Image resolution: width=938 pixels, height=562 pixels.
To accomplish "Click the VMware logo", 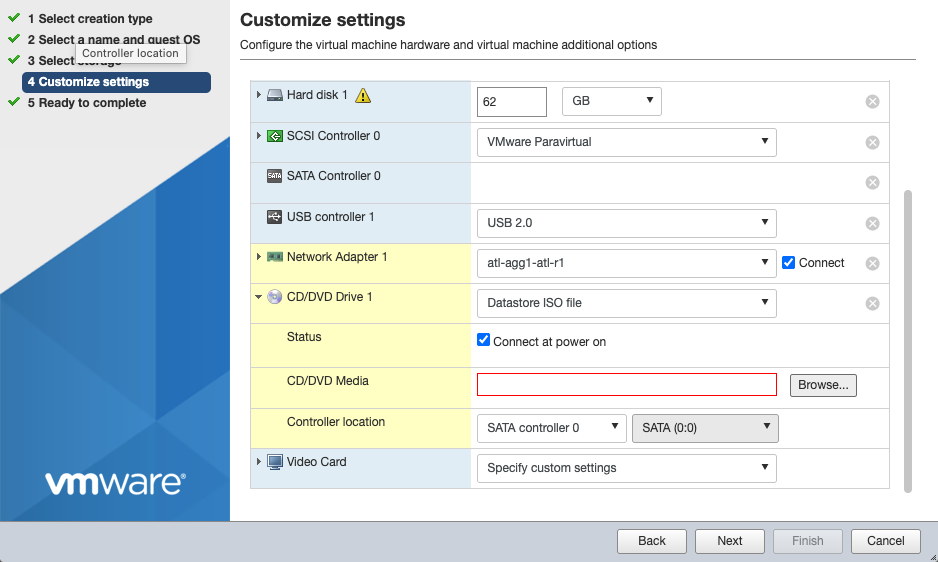I will pyautogui.click(x=115, y=483).
